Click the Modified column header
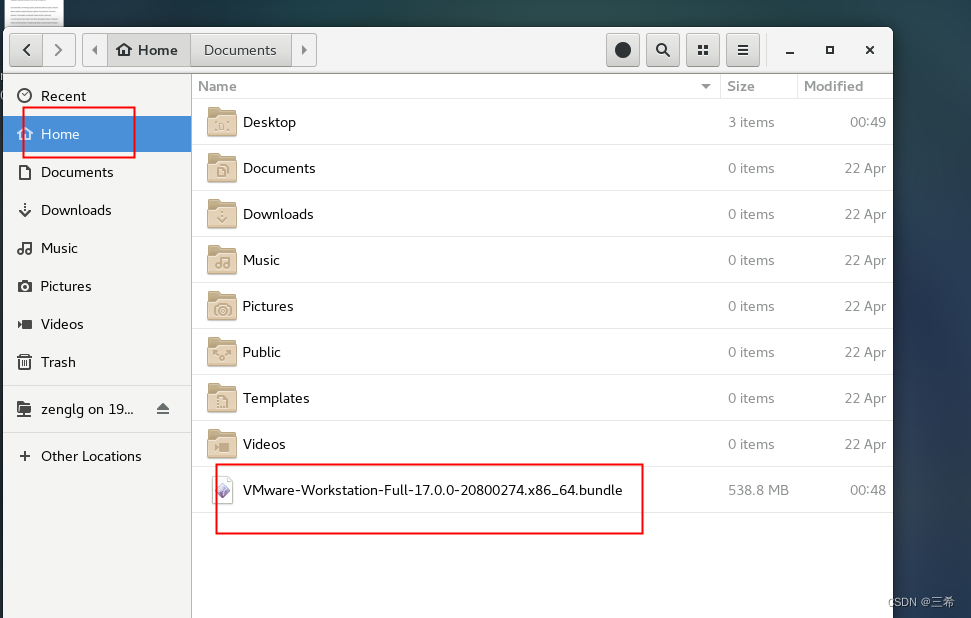Image resolution: width=971 pixels, height=618 pixels. (x=833, y=87)
